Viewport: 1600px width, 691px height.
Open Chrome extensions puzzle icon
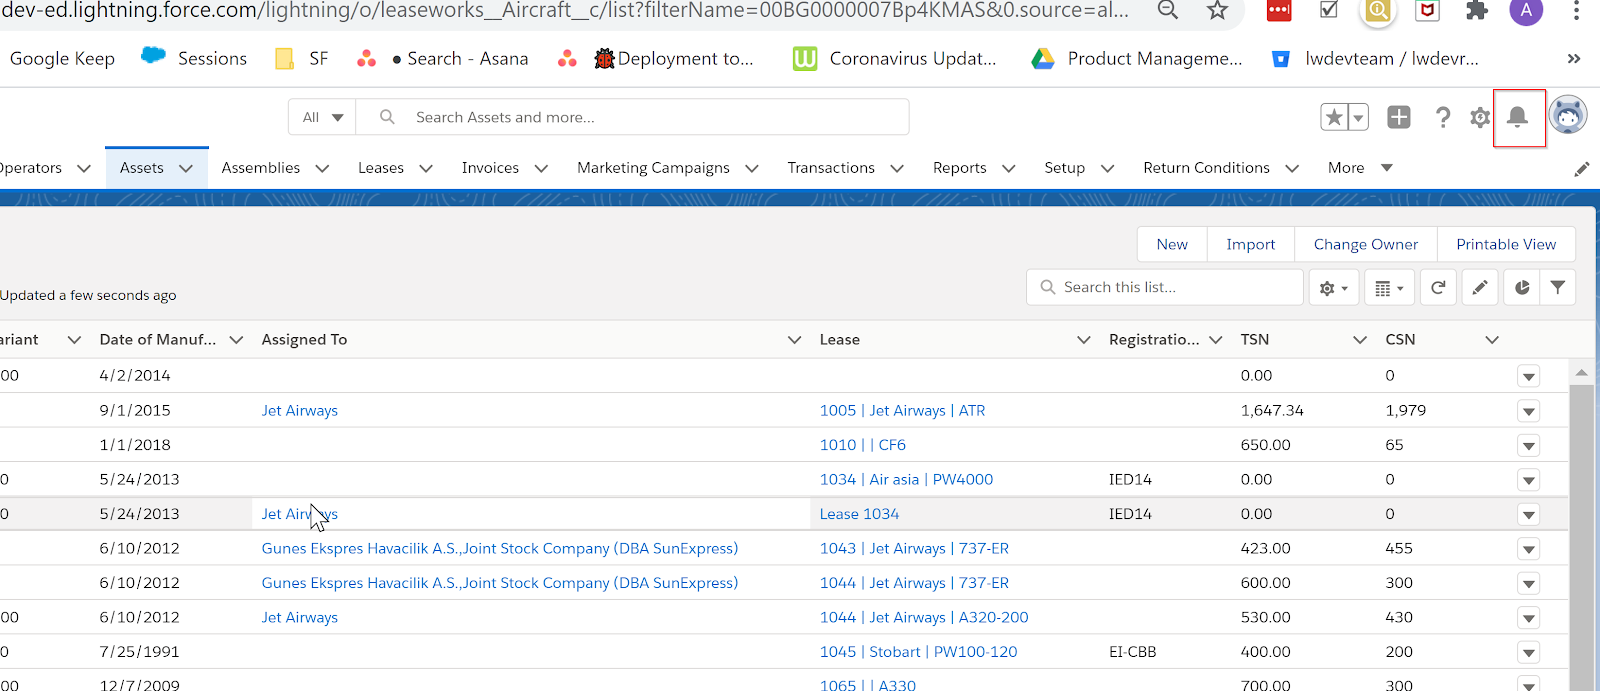point(1476,11)
